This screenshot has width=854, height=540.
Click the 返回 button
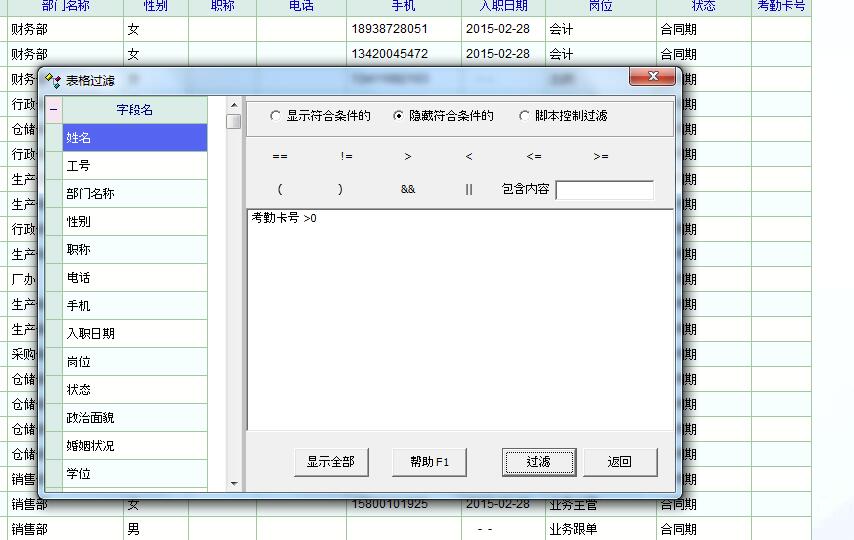coord(620,462)
